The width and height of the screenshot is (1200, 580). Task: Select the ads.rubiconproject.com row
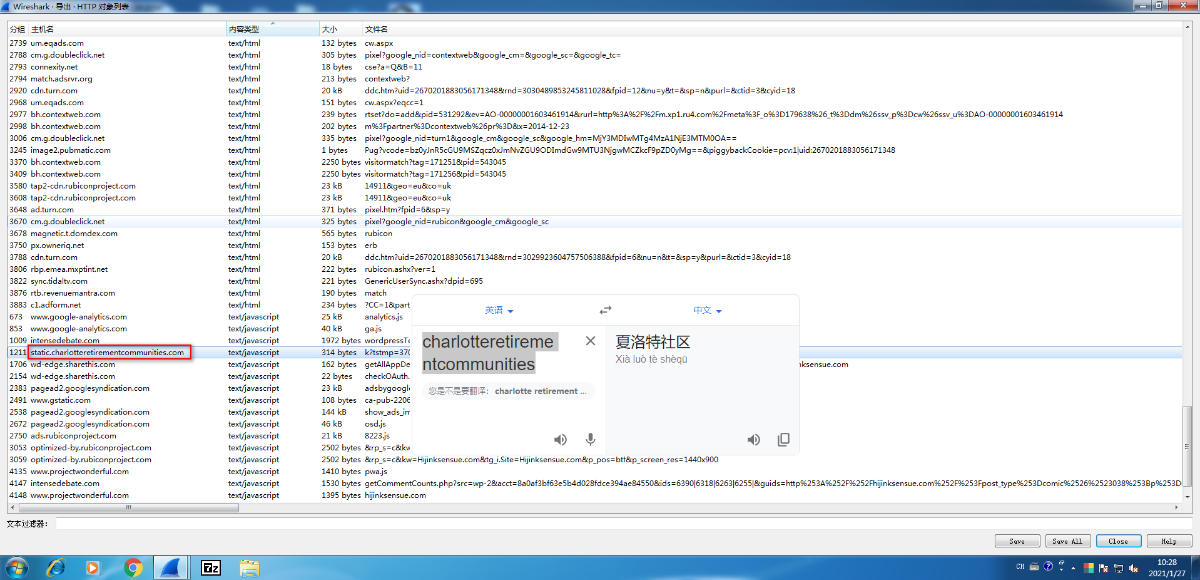(593, 436)
